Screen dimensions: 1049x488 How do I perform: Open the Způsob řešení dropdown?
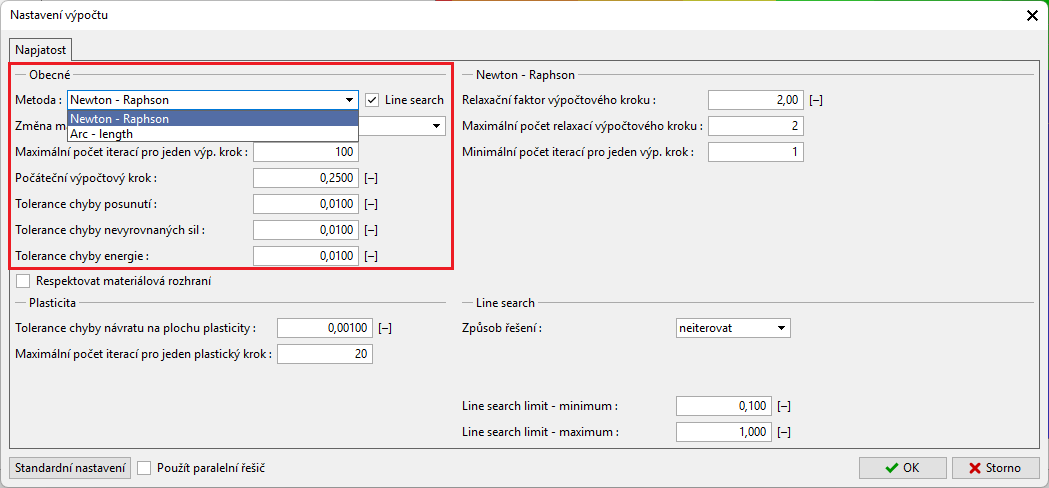734,328
